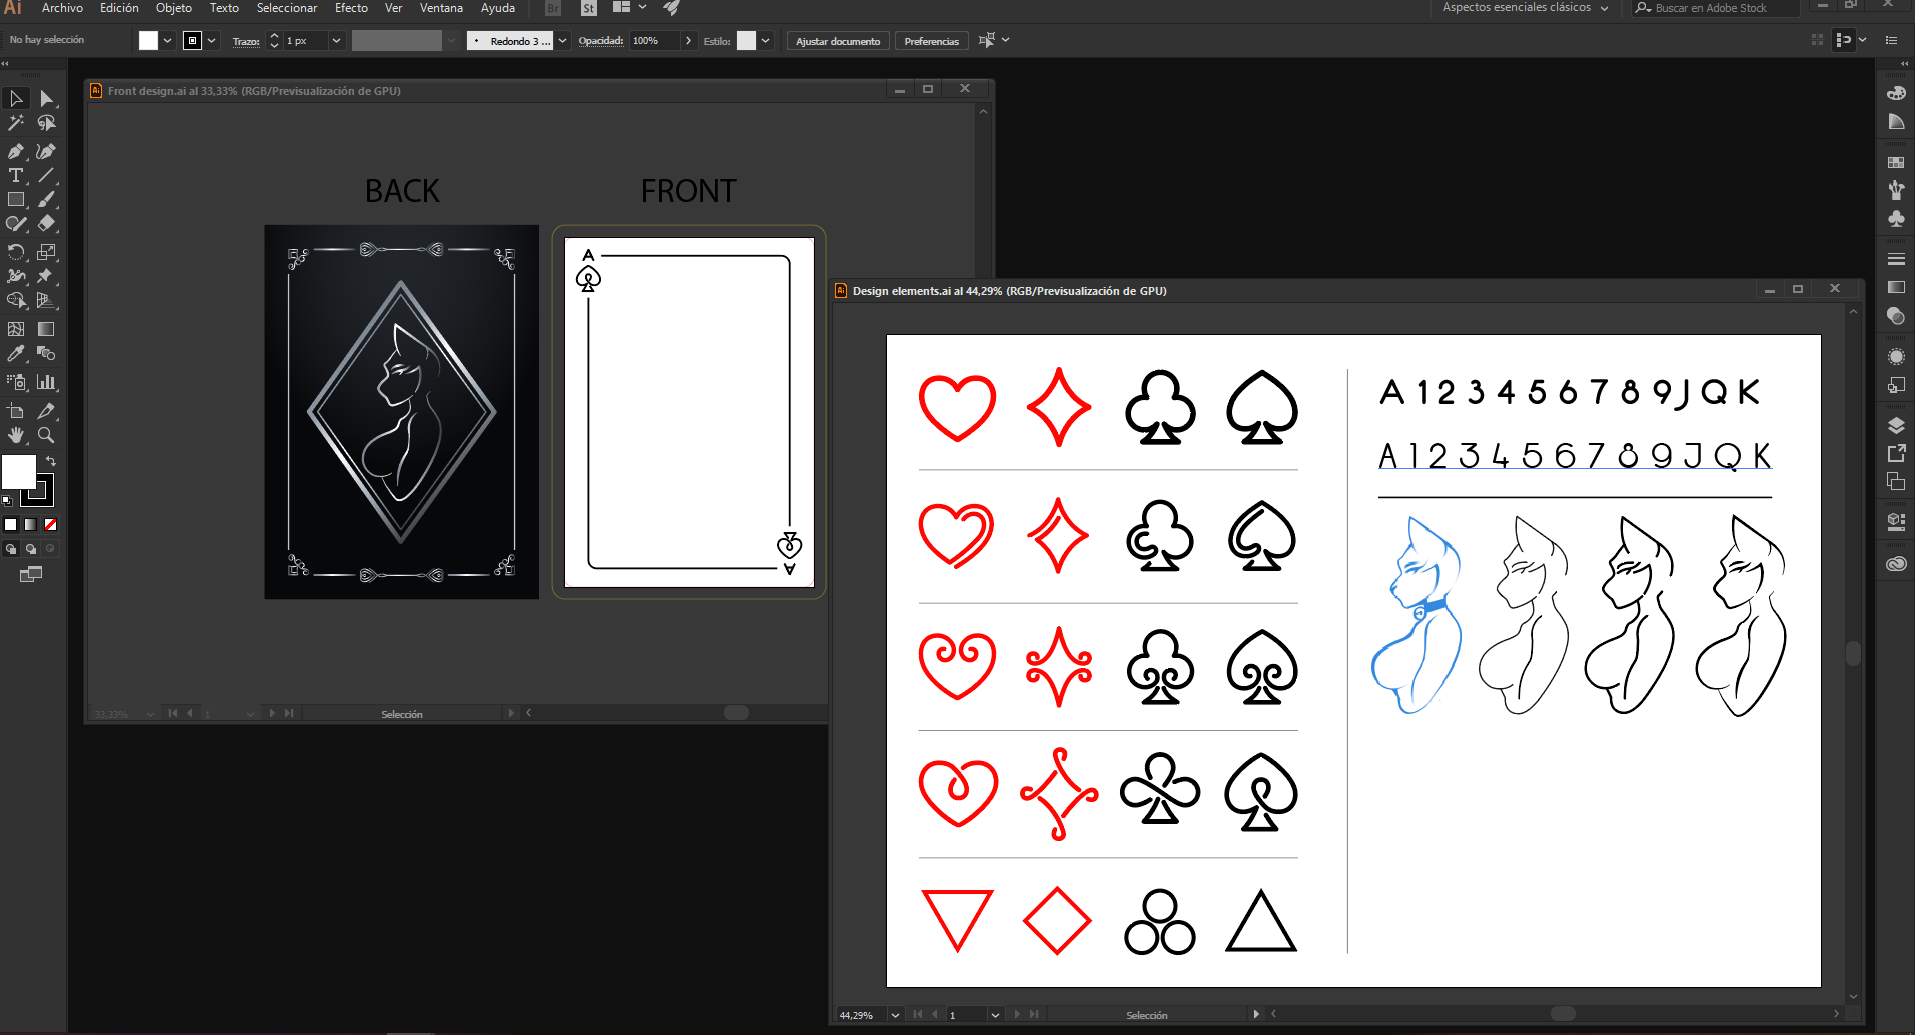Select the Rectangle tool
The width and height of the screenshot is (1915, 1035).
[x=16, y=200]
